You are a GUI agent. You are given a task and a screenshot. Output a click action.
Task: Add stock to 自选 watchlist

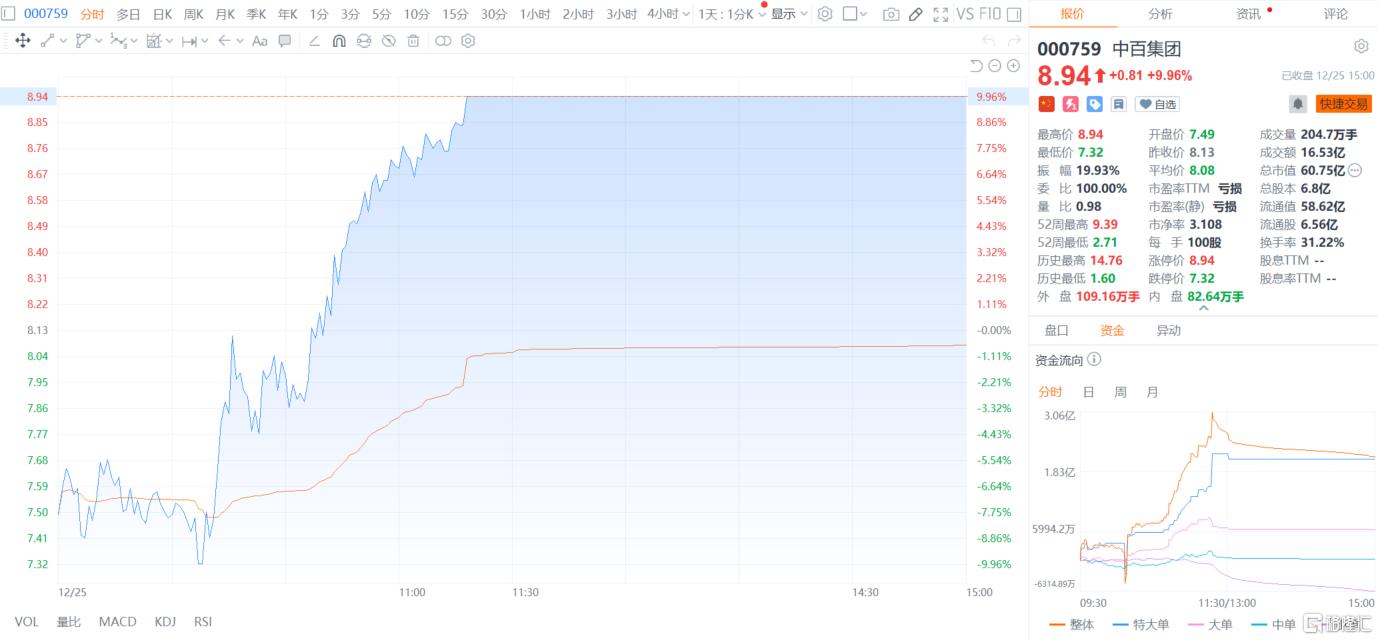coord(1156,104)
